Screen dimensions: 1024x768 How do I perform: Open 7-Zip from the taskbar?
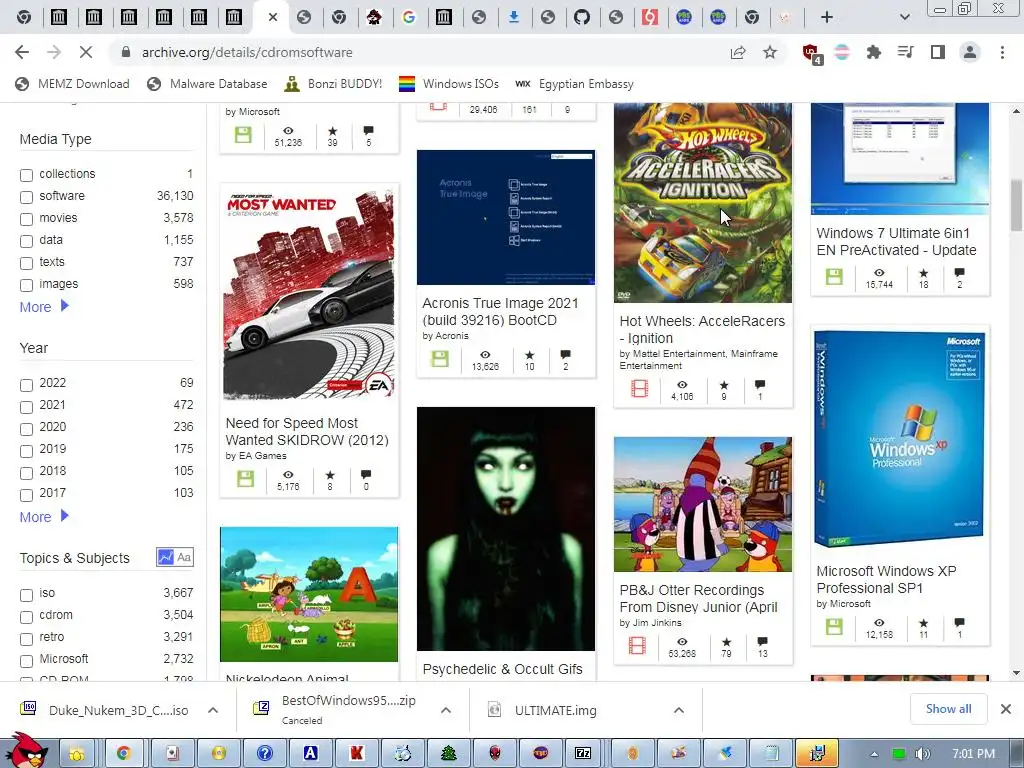[x=583, y=753]
